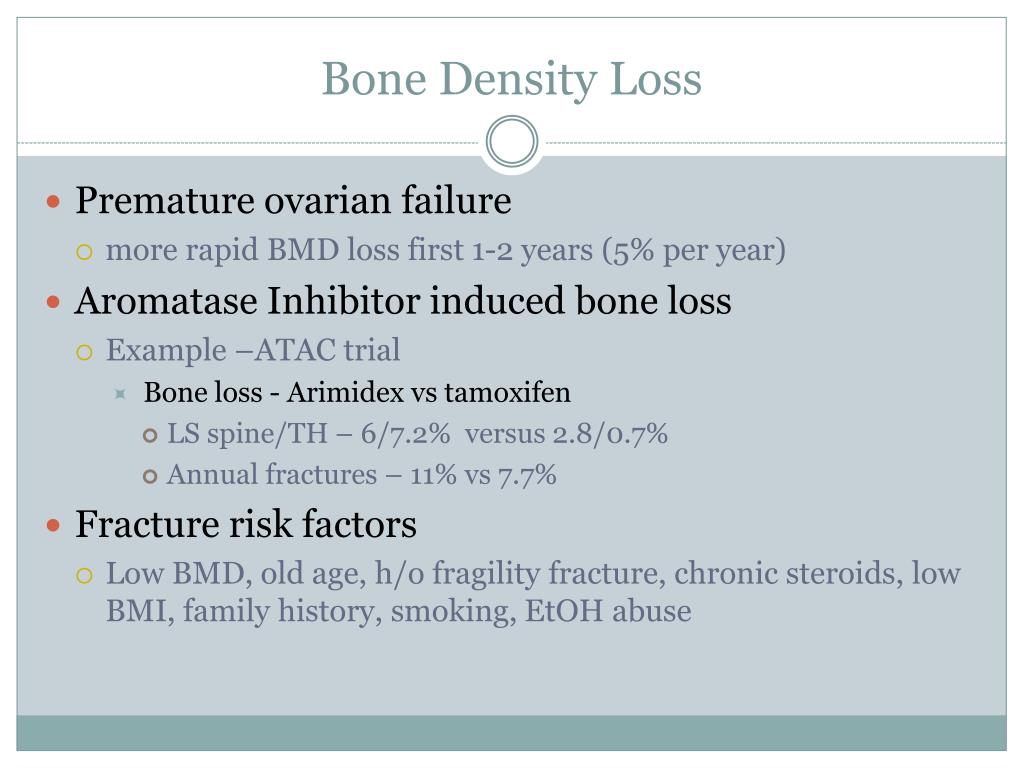Select the Low BMD, old age risk factors text
The width and height of the screenshot is (1024, 768).
pyautogui.click(x=533, y=592)
